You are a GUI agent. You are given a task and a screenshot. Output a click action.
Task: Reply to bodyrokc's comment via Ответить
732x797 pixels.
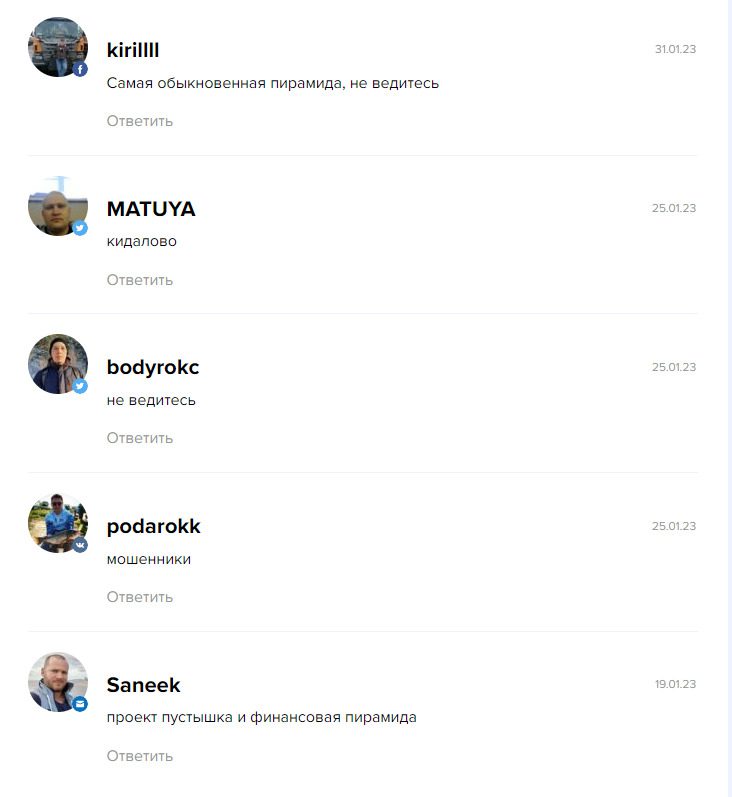click(x=140, y=438)
